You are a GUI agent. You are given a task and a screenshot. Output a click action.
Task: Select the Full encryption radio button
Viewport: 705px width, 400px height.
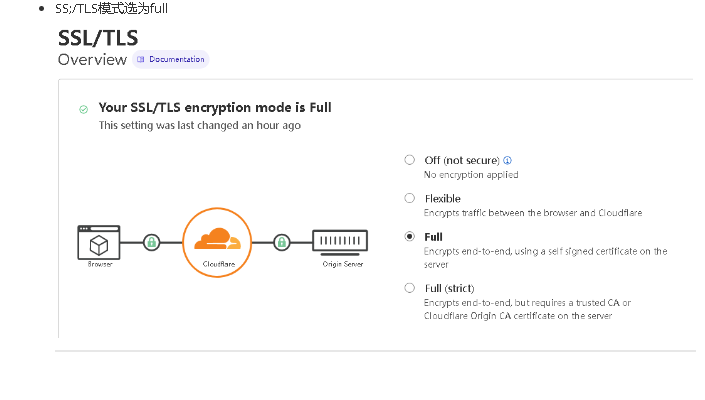(x=410, y=237)
